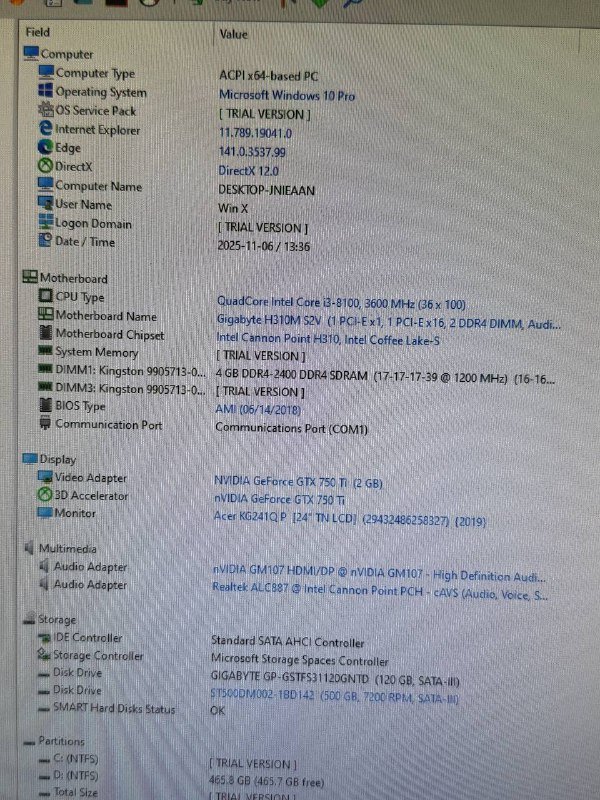The height and width of the screenshot is (800, 600).
Task: Open the Internet Explorer version 11.789.19041.0 link
Action: coord(255,133)
